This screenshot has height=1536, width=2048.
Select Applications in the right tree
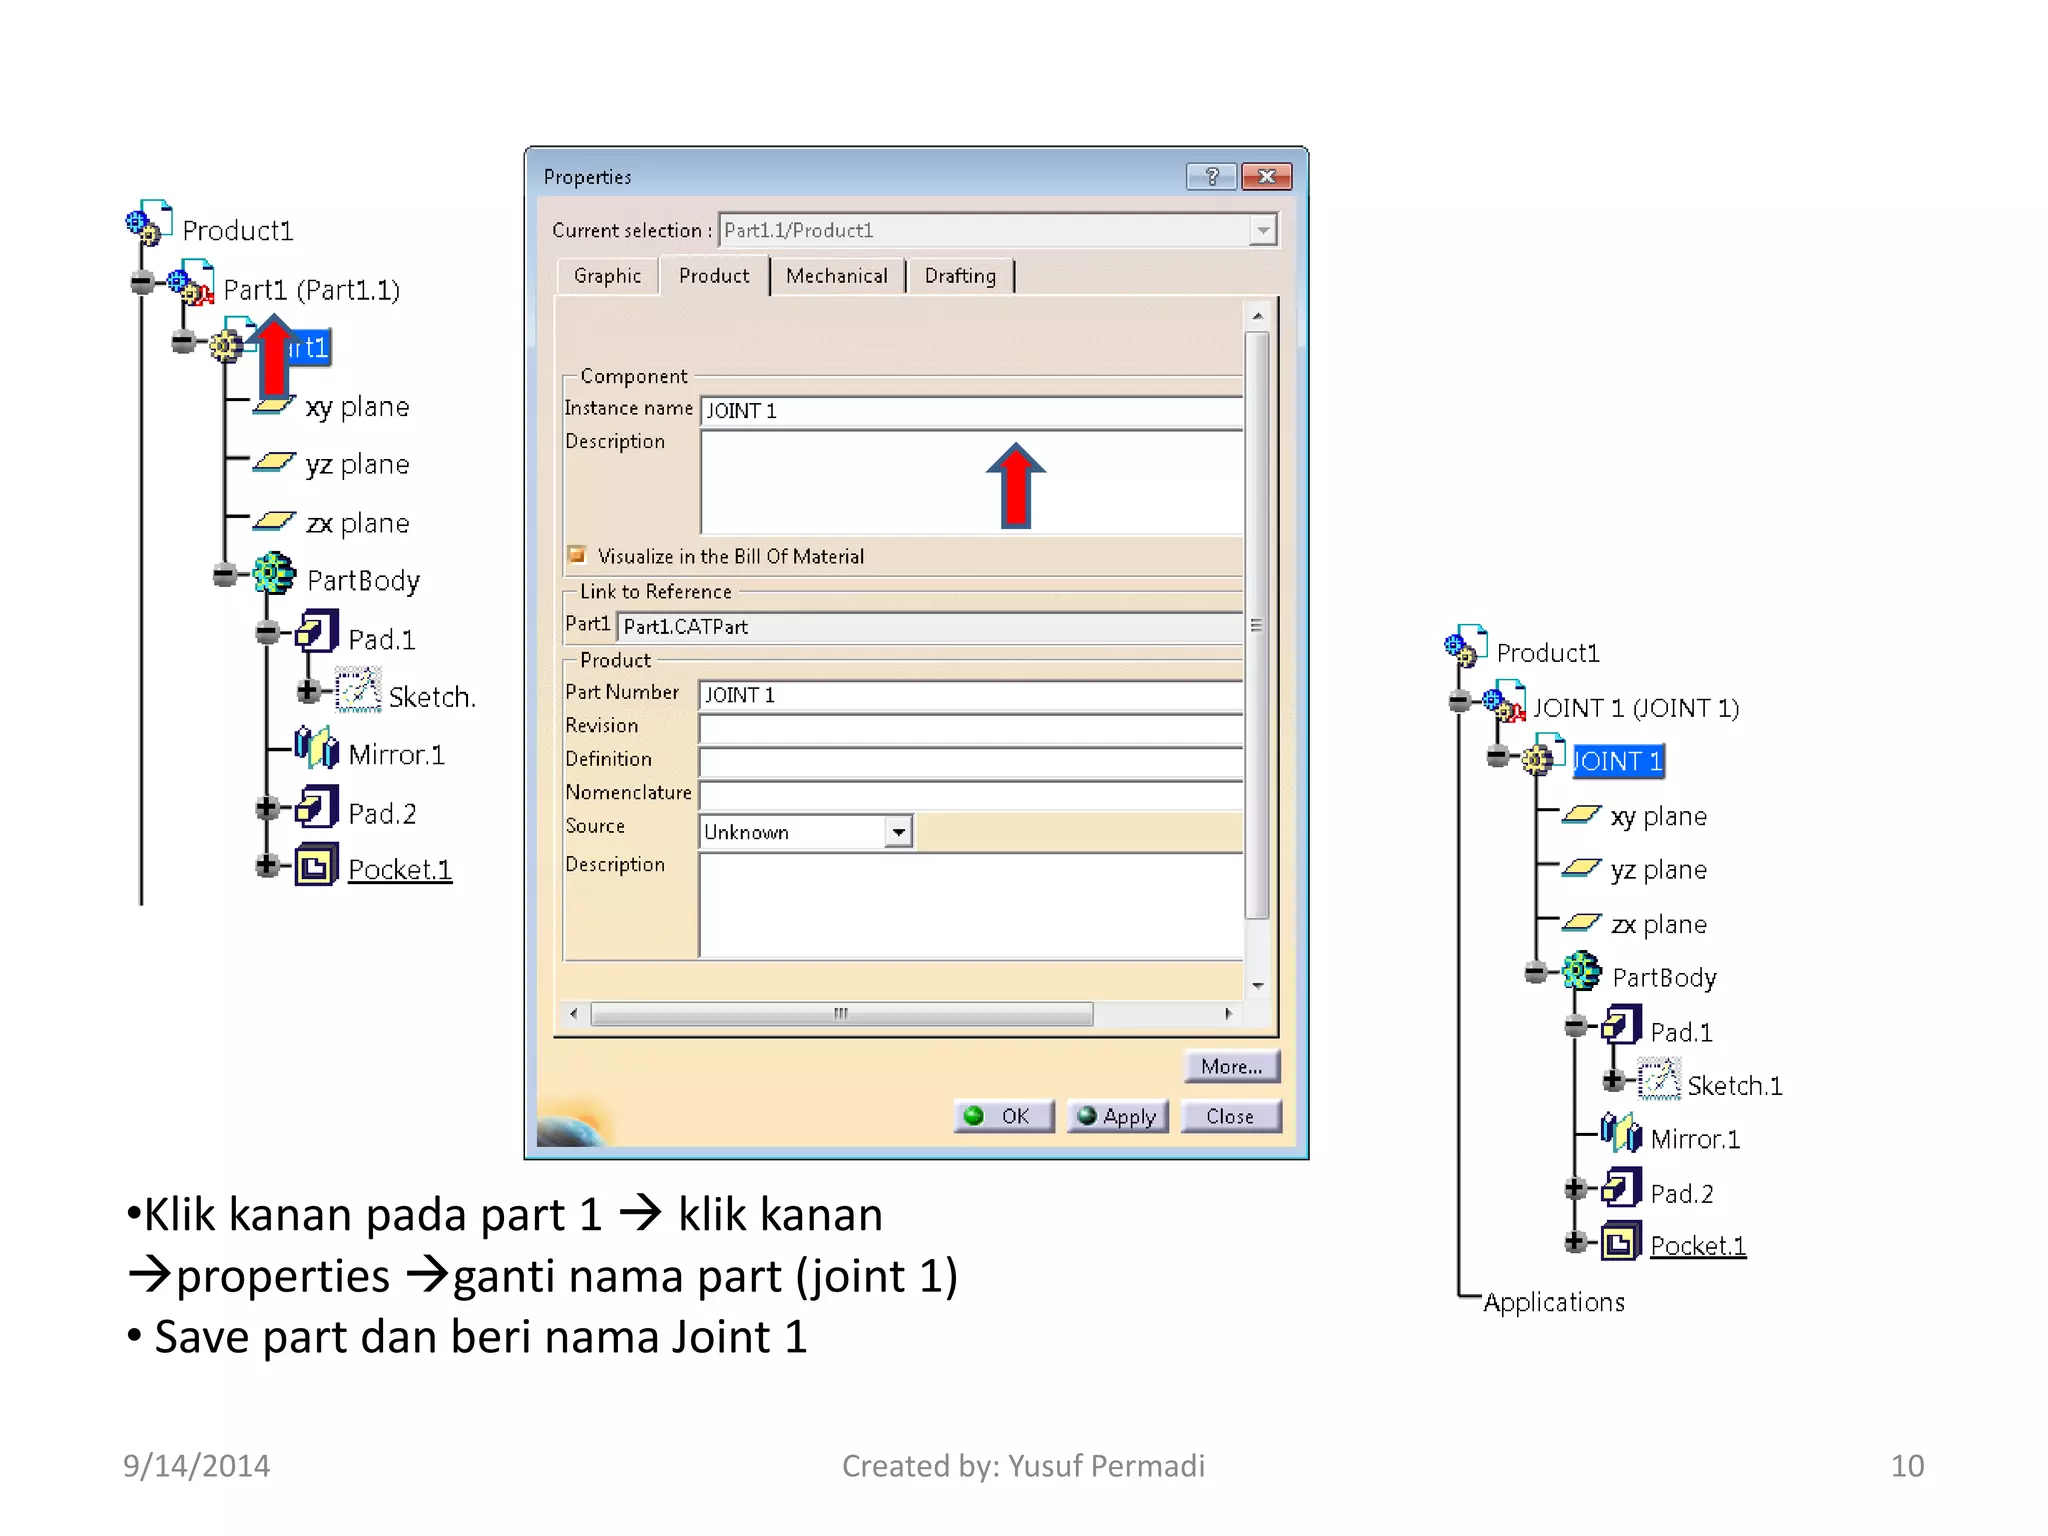[1554, 1302]
